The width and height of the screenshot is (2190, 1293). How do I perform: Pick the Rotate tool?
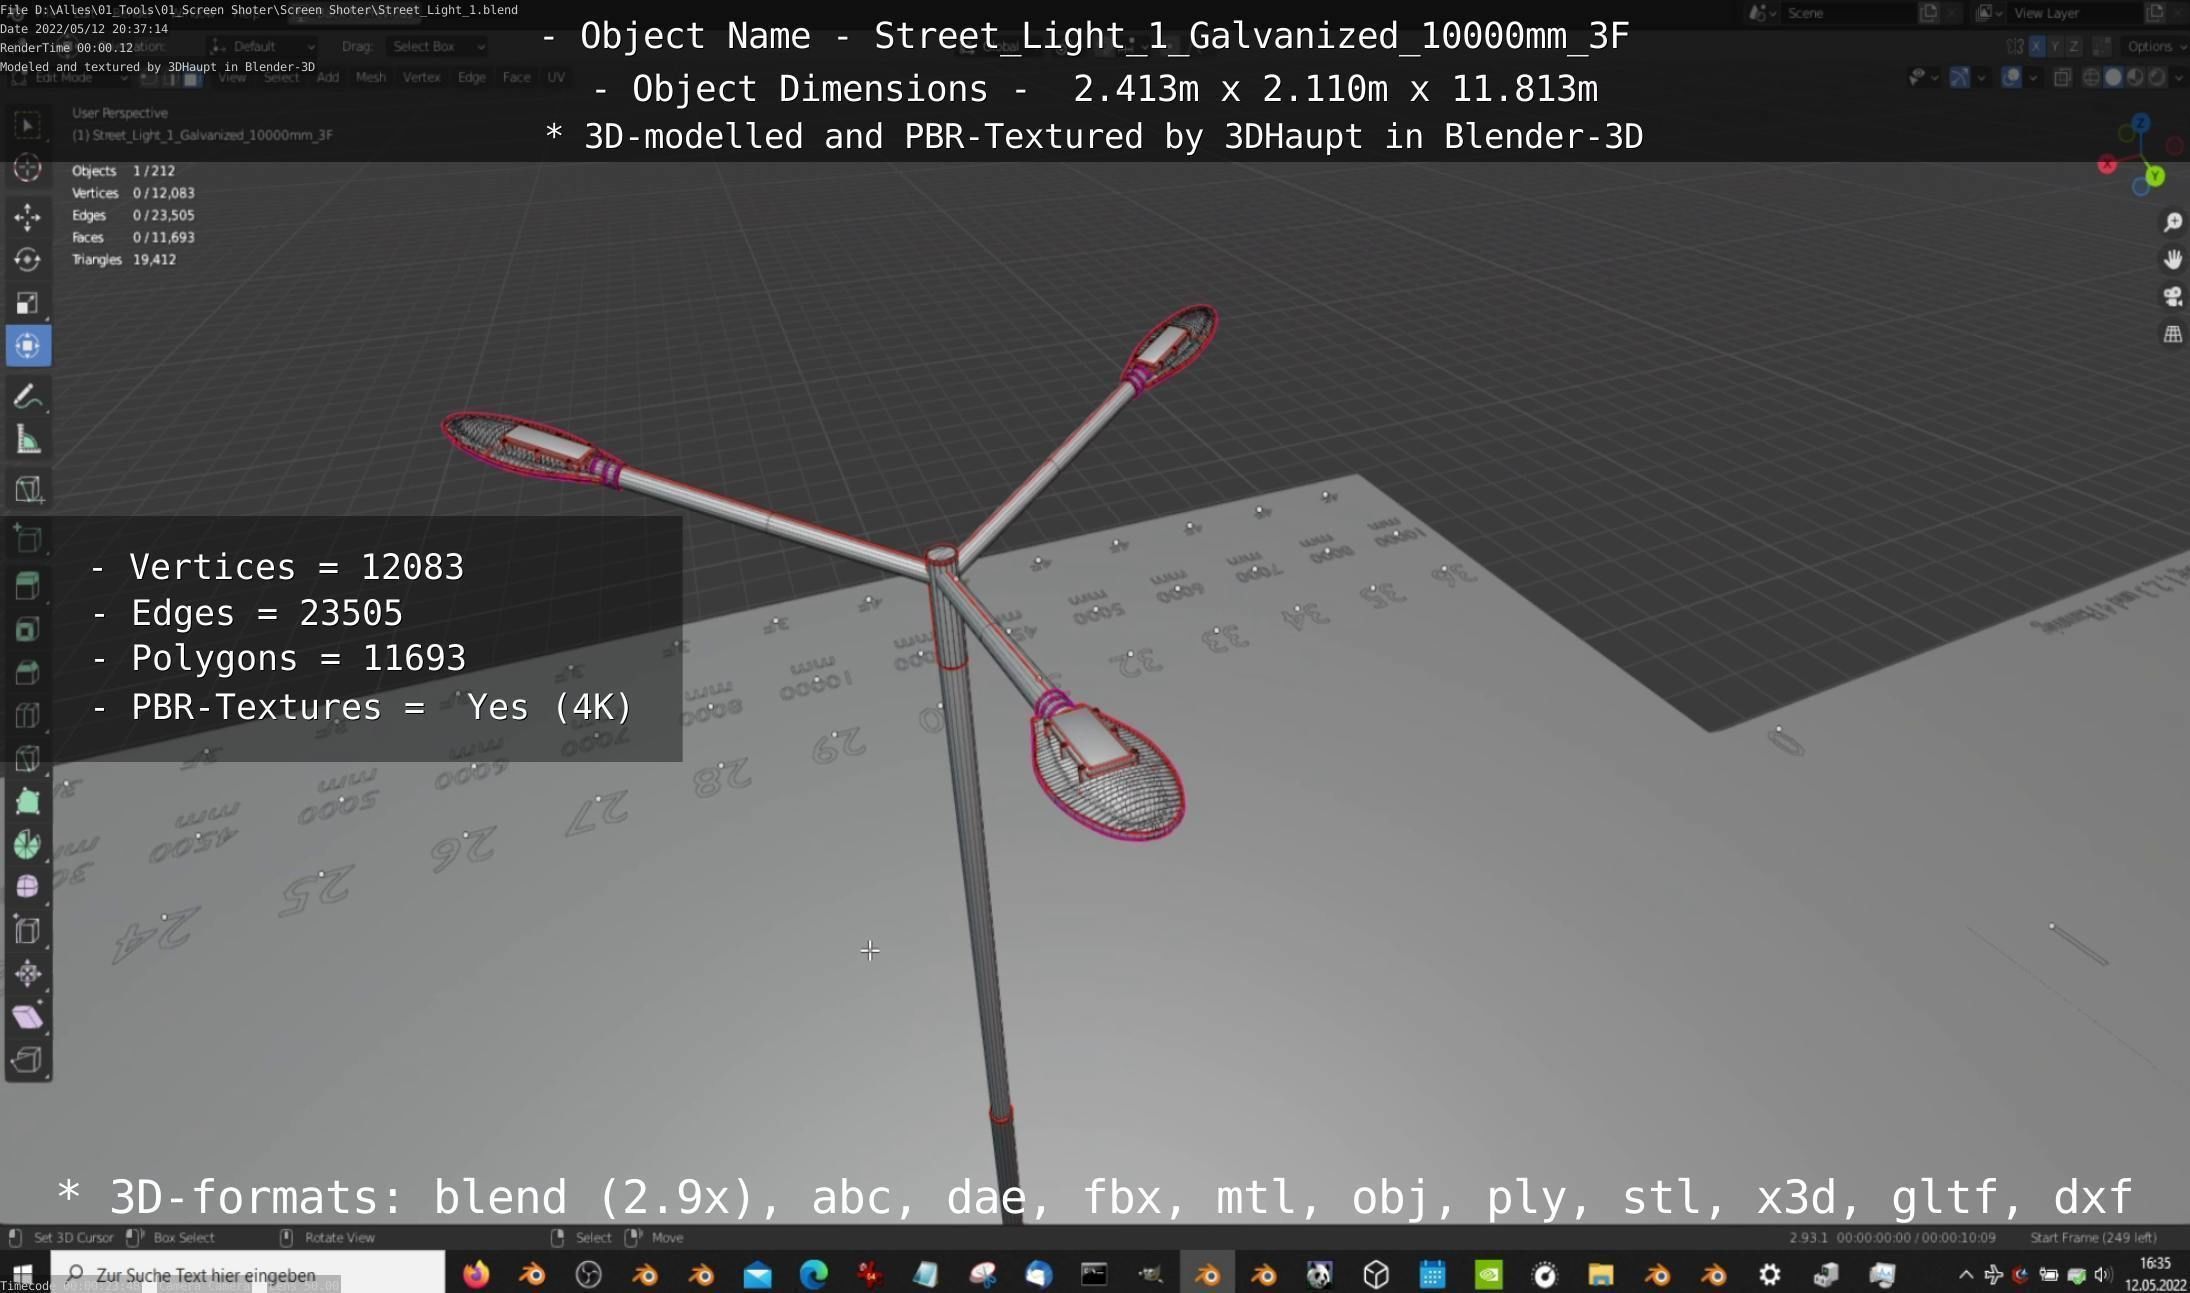27,259
